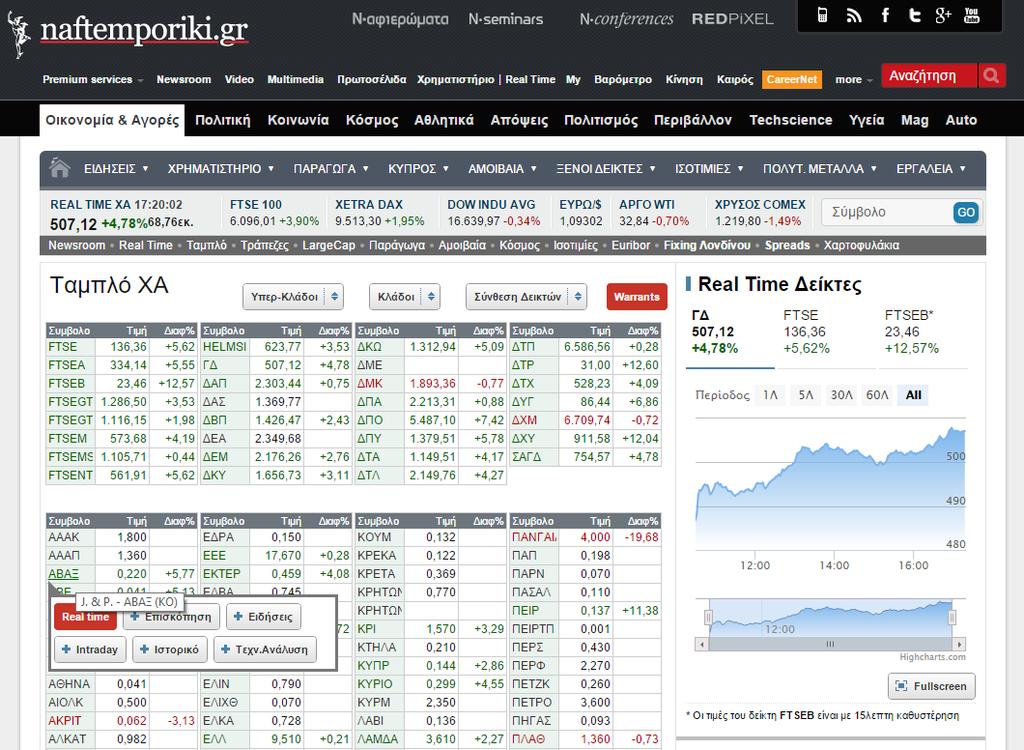Open the Κλάδοι dropdown
The width and height of the screenshot is (1024, 750).
(404, 297)
